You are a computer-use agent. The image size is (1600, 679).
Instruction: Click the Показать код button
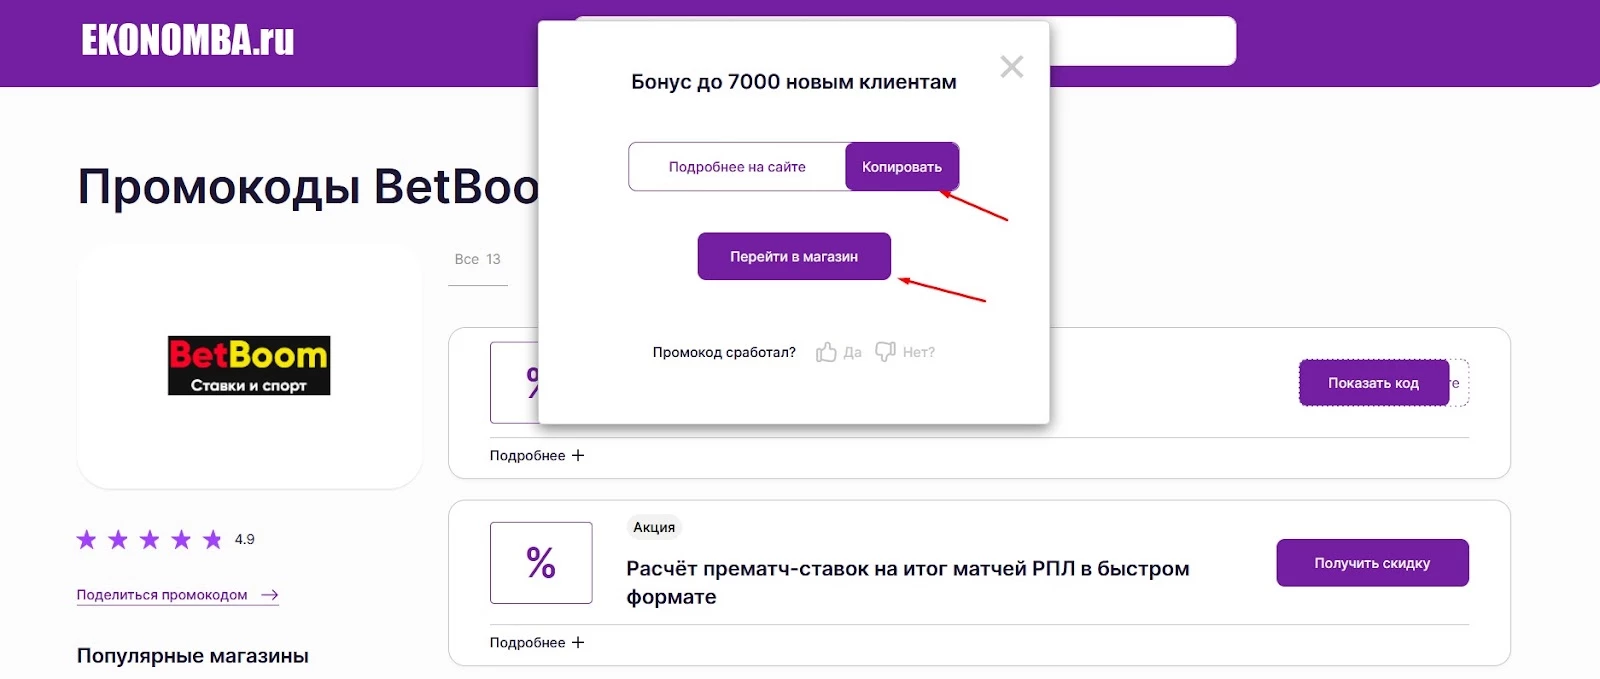[1374, 383]
